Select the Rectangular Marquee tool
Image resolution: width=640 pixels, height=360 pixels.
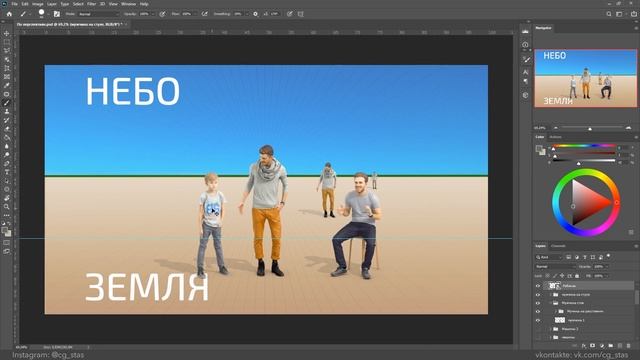[7, 42]
